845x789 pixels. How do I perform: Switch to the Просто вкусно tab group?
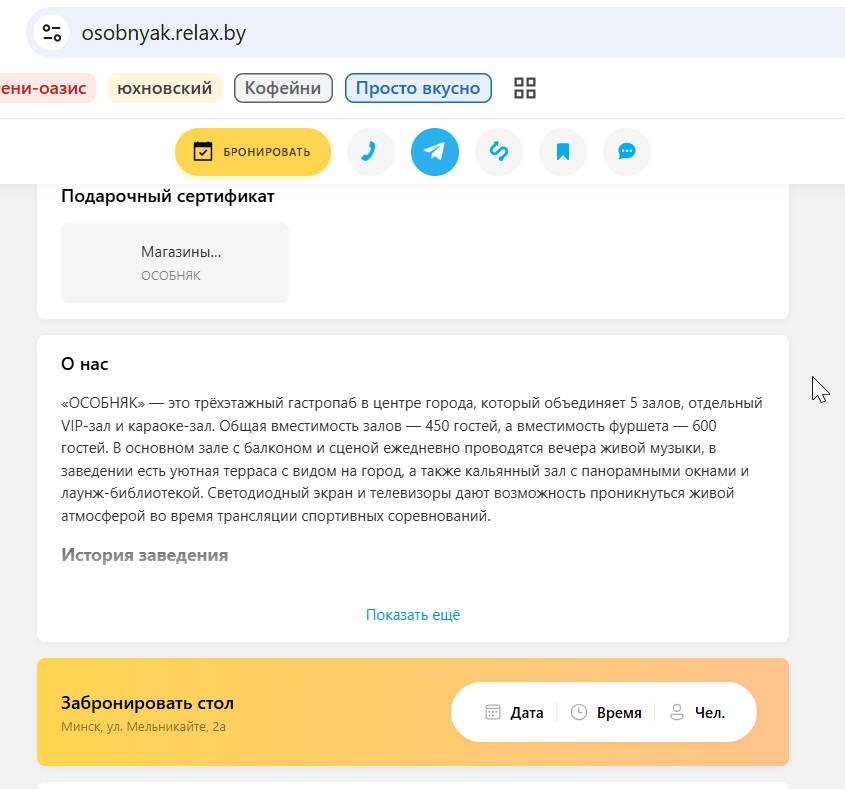[418, 88]
